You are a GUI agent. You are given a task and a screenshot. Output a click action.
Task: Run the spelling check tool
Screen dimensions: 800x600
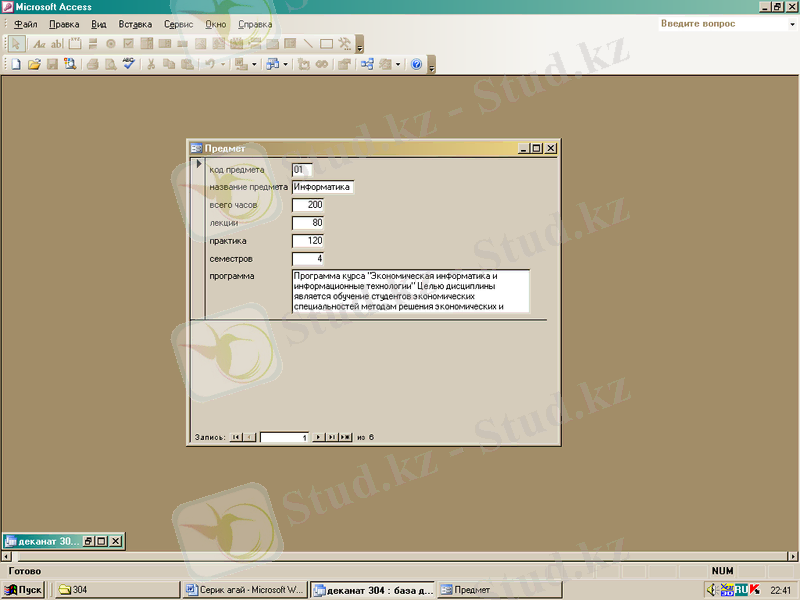128,64
